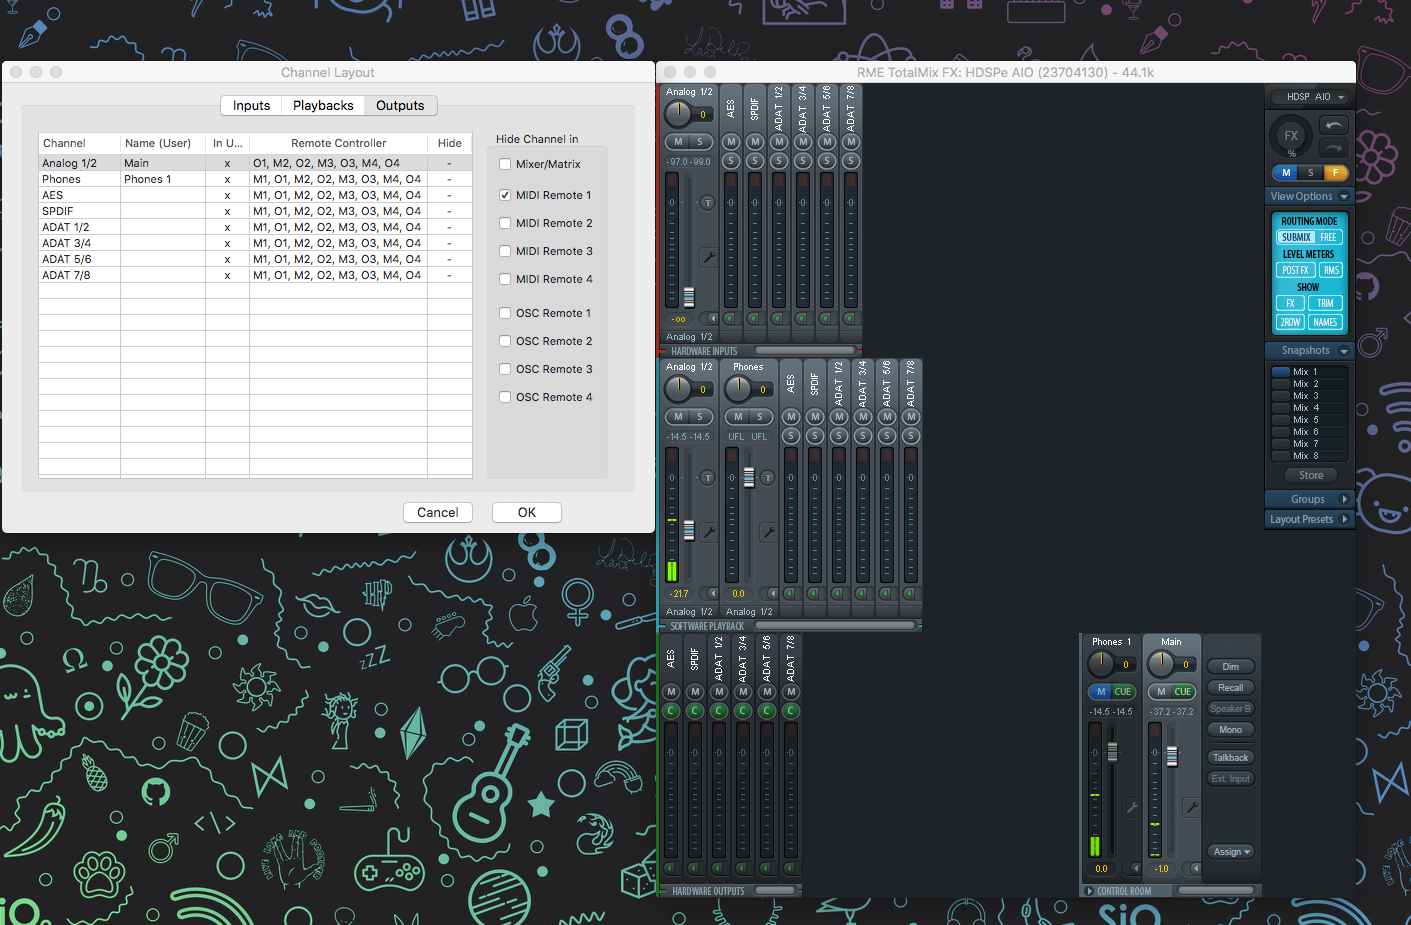The width and height of the screenshot is (1411, 925).
Task: Solo the SPDIF hardware input channel
Action: click(x=755, y=161)
